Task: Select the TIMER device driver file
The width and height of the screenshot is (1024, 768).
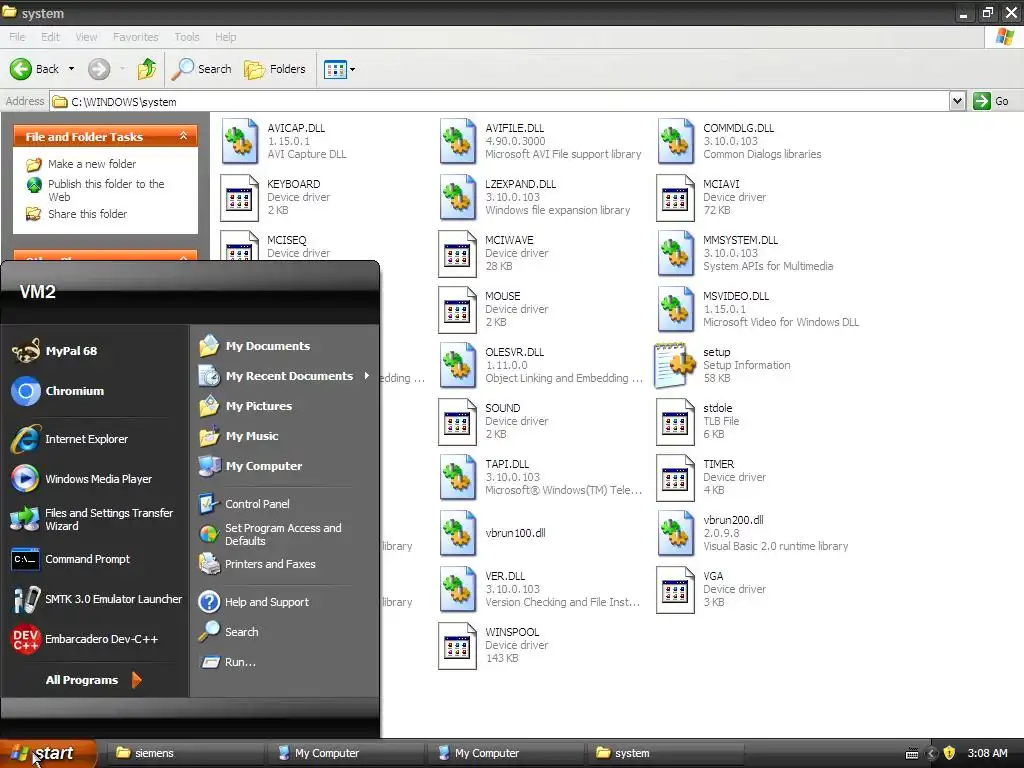Action: click(x=711, y=477)
